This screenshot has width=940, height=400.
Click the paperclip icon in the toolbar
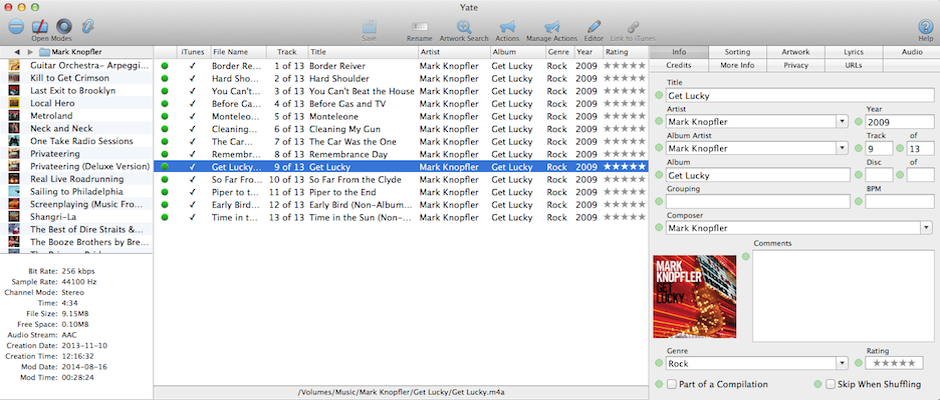click(x=88, y=26)
